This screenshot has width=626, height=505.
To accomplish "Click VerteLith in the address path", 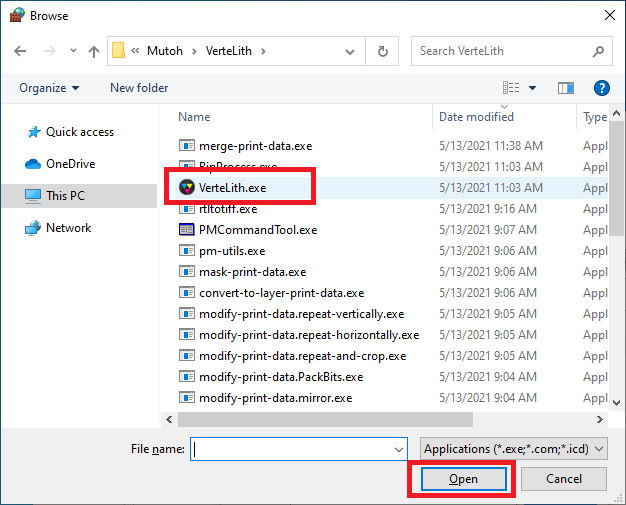I will pyautogui.click(x=229, y=51).
